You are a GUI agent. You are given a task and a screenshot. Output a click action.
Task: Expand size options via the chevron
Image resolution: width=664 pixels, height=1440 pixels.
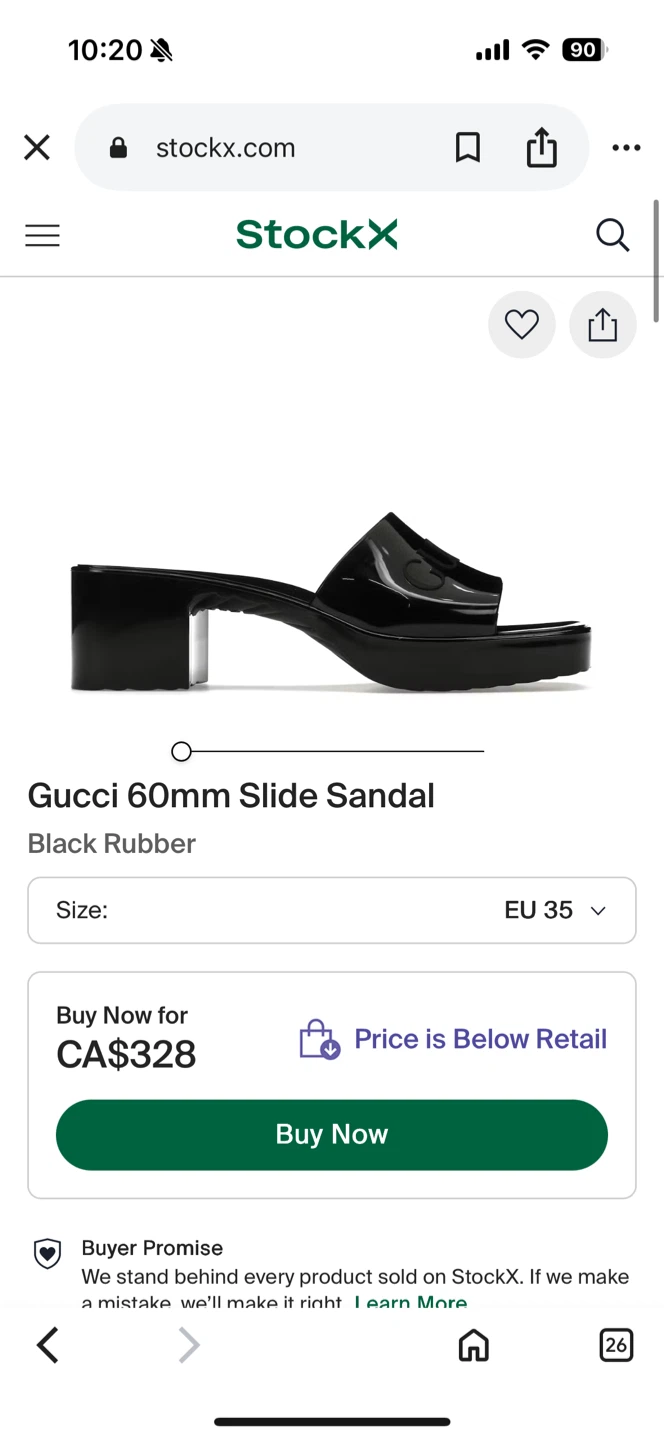(x=597, y=910)
